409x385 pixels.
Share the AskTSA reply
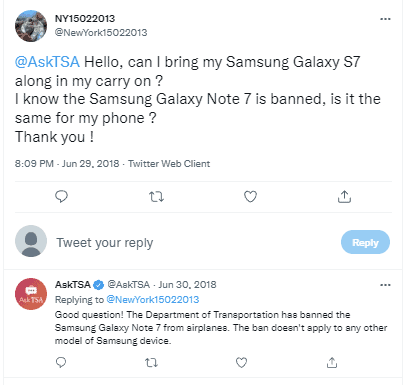pyautogui.click(x=332, y=362)
